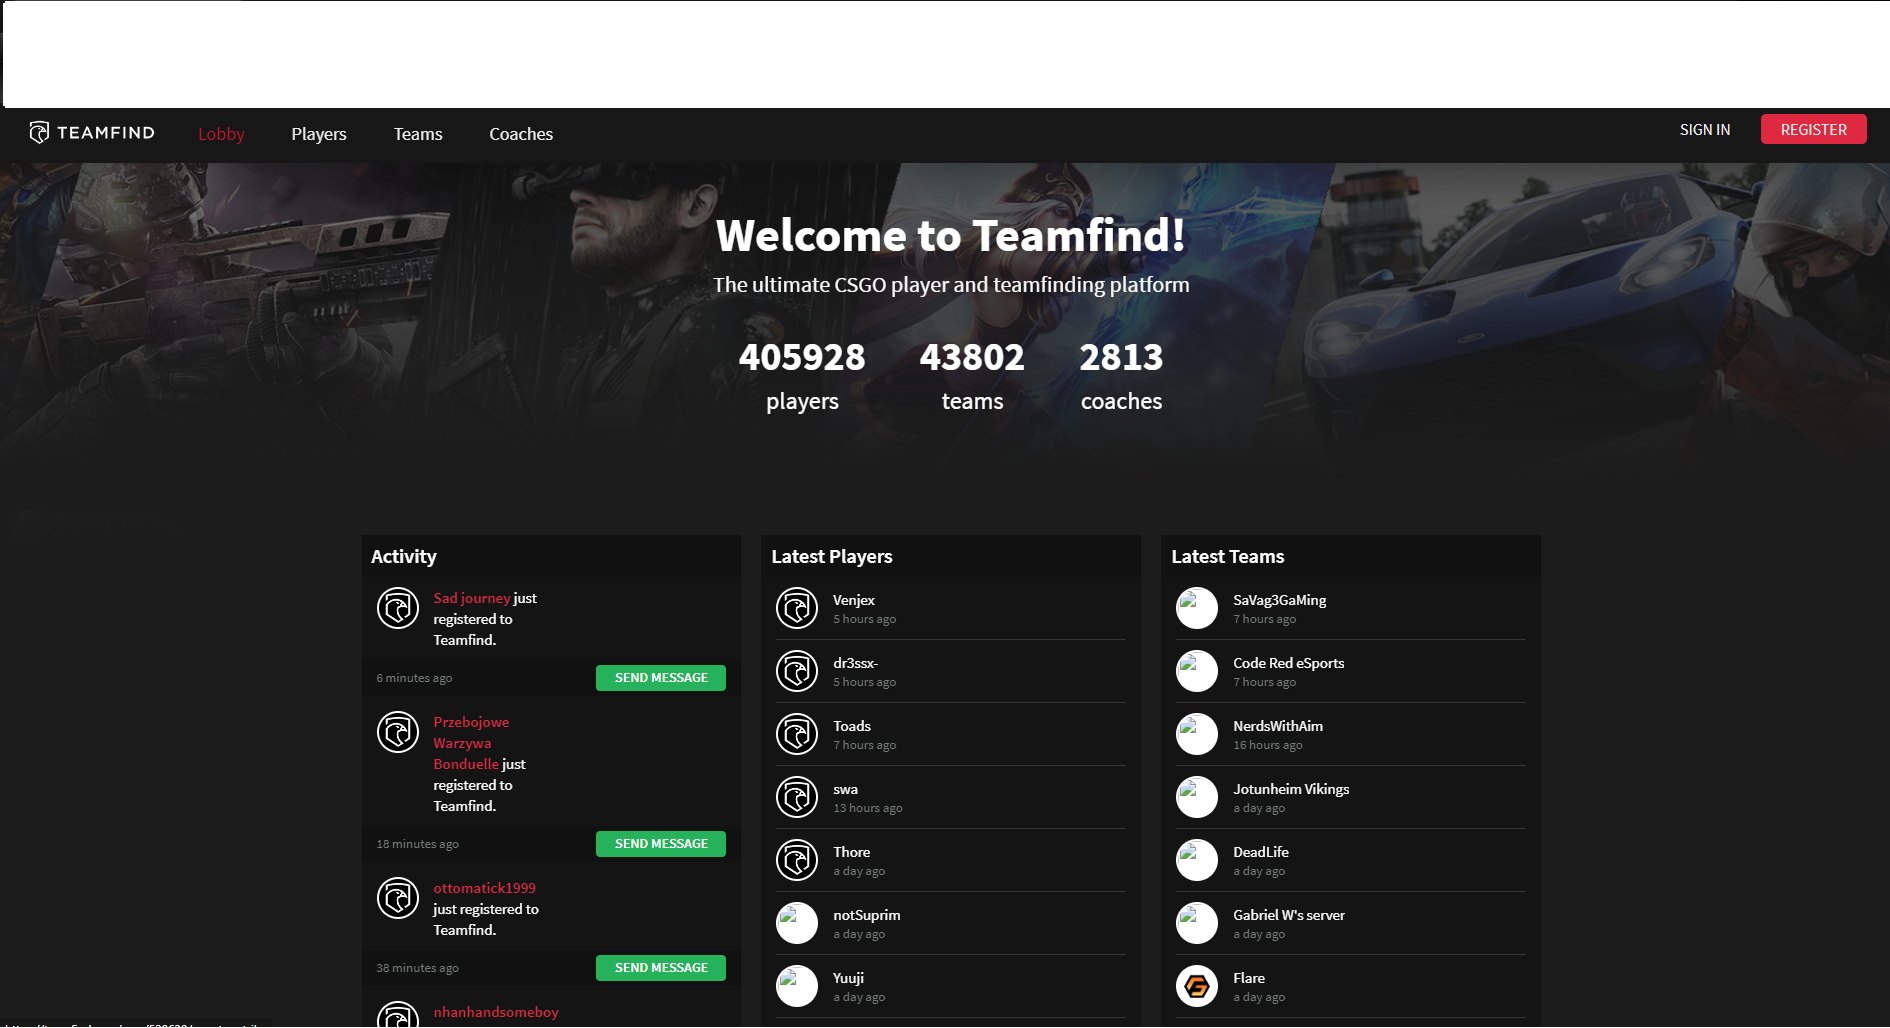Open the Players section
Viewport: 1890px width, 1028px height.
[x=319, y=134]
